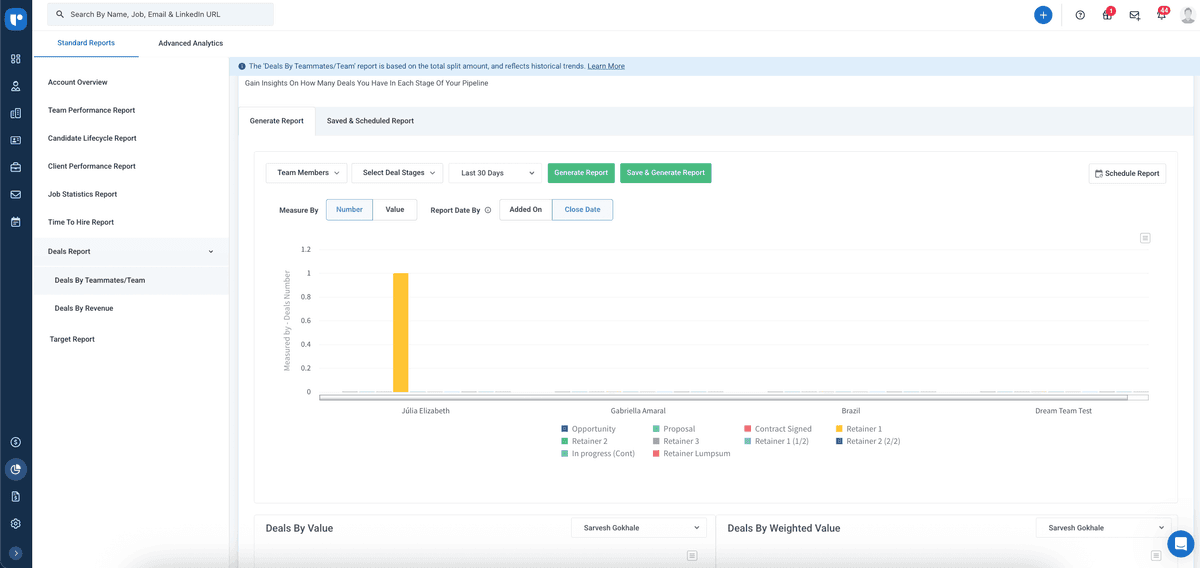The width and height of the screenshot is (1200, 568).
Task: Set Measure By to Number
Action: pyautogui.click(x=349, y=210)
